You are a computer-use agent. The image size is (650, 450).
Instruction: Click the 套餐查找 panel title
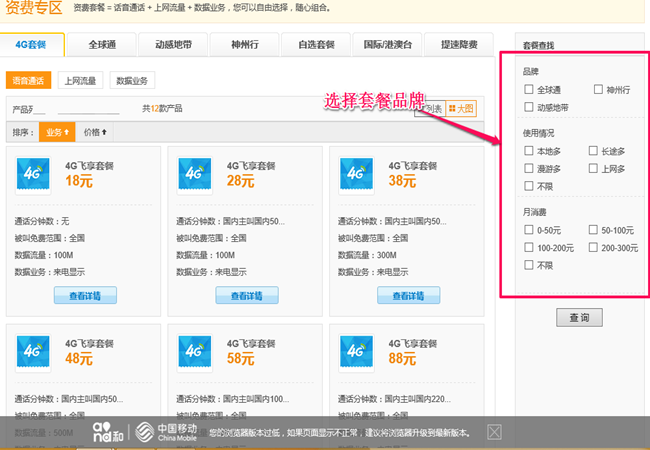[538, 45]
